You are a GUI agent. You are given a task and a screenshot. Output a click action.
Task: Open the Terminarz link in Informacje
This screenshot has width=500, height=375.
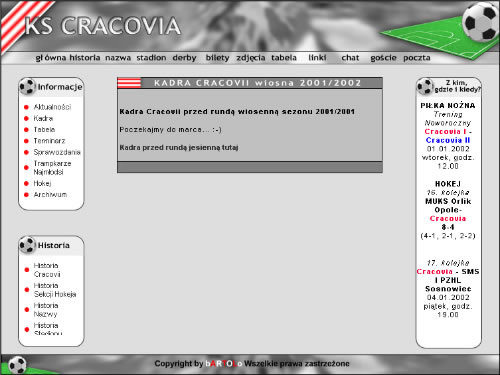point(49,141)
